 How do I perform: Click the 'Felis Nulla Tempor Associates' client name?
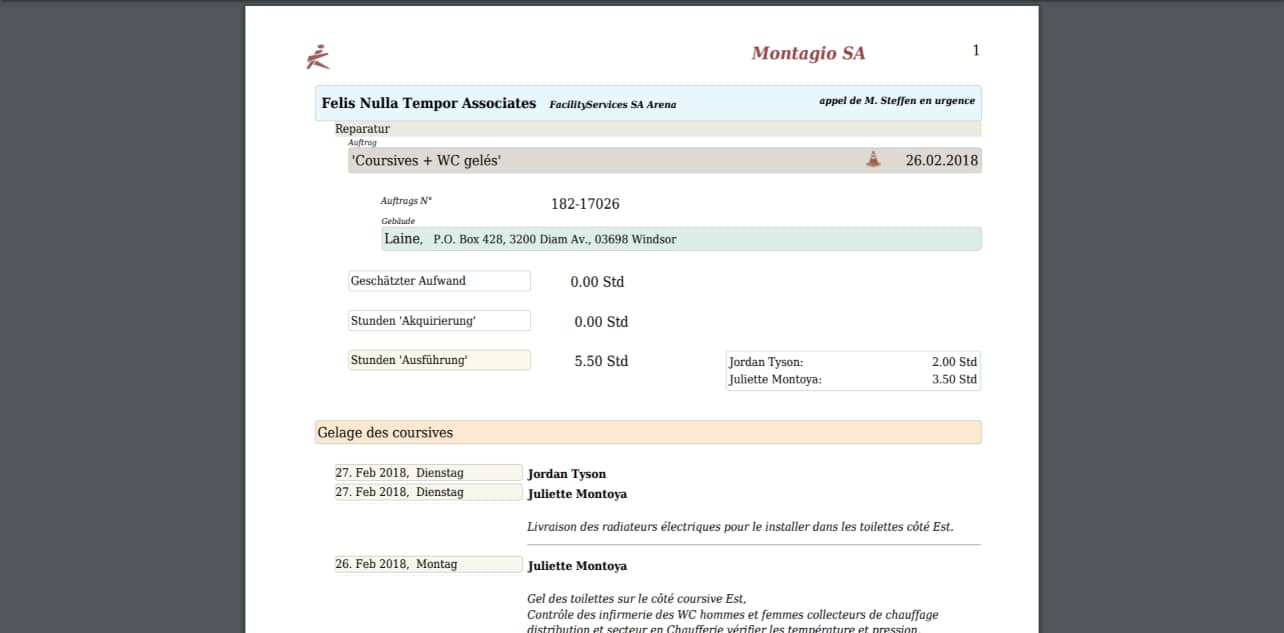(428, 103)
